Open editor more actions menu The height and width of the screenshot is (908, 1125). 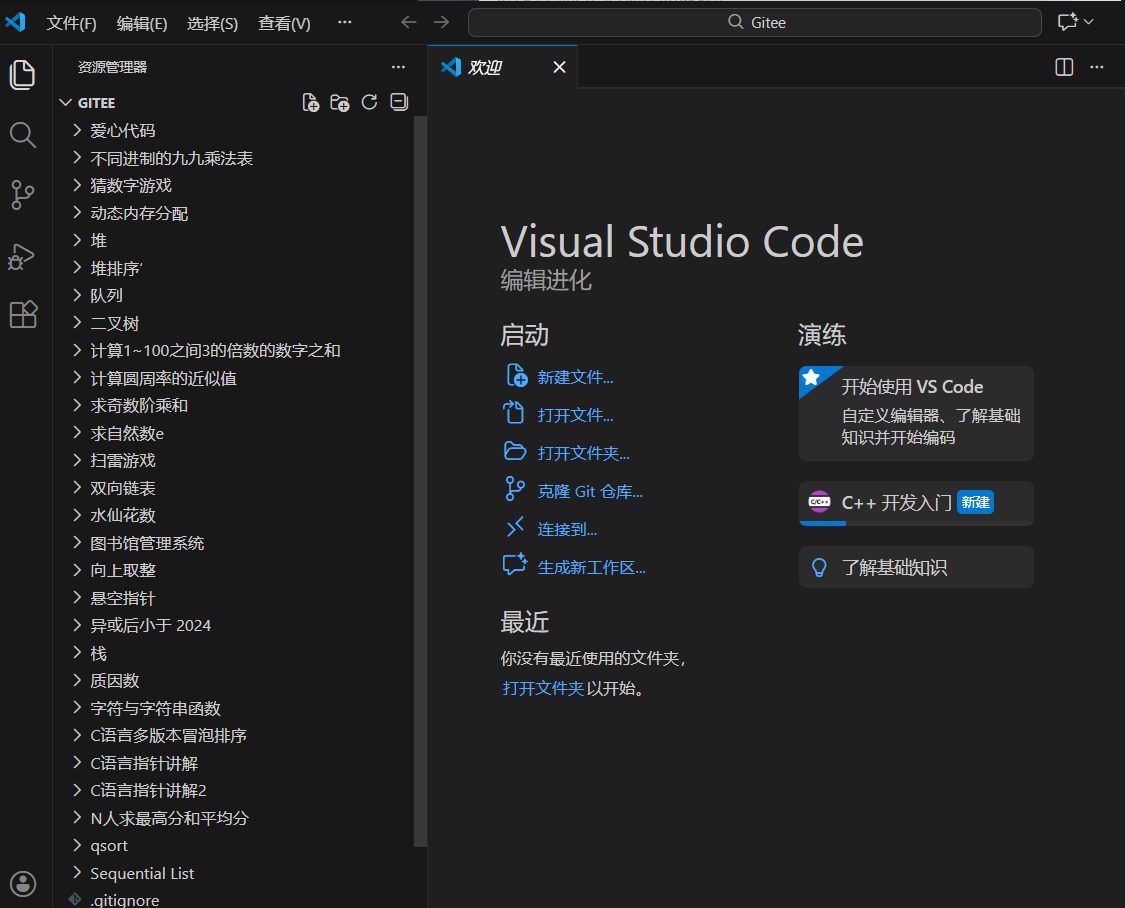click(1097, 67)
